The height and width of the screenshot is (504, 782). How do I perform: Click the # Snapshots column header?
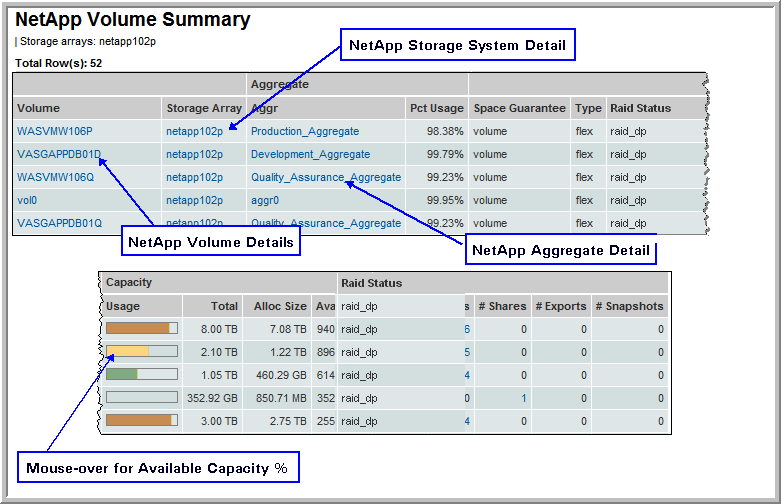pos(628,306)
